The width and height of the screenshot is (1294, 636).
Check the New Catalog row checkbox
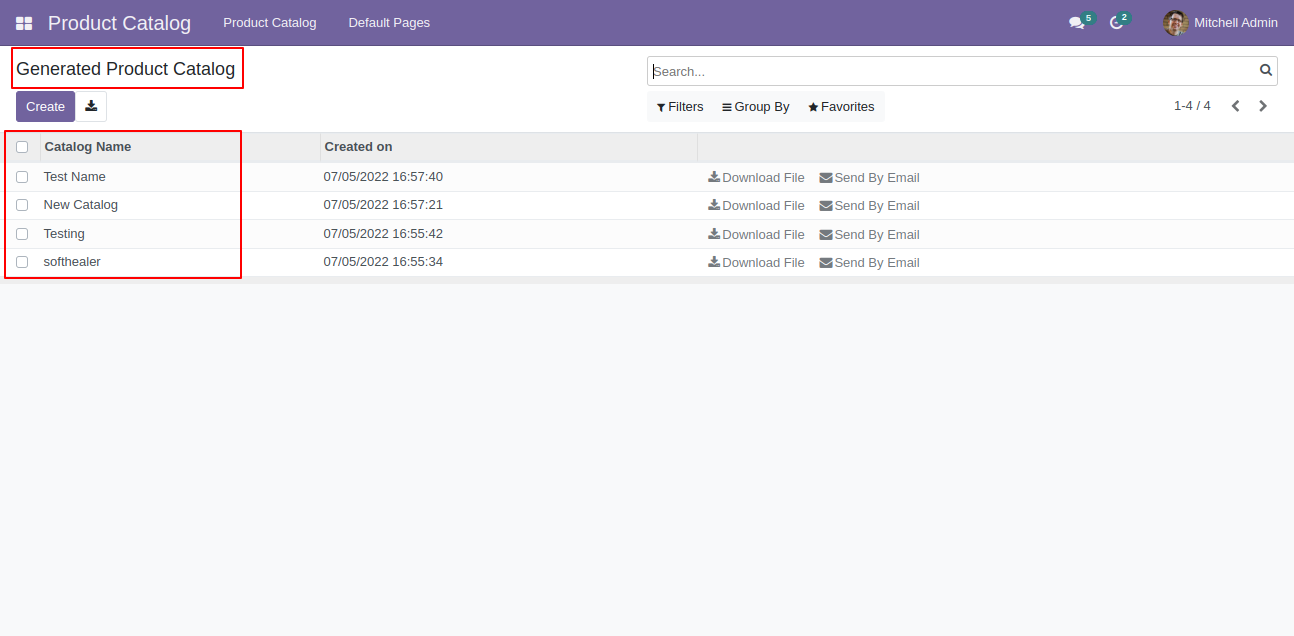tap(22, 205)
